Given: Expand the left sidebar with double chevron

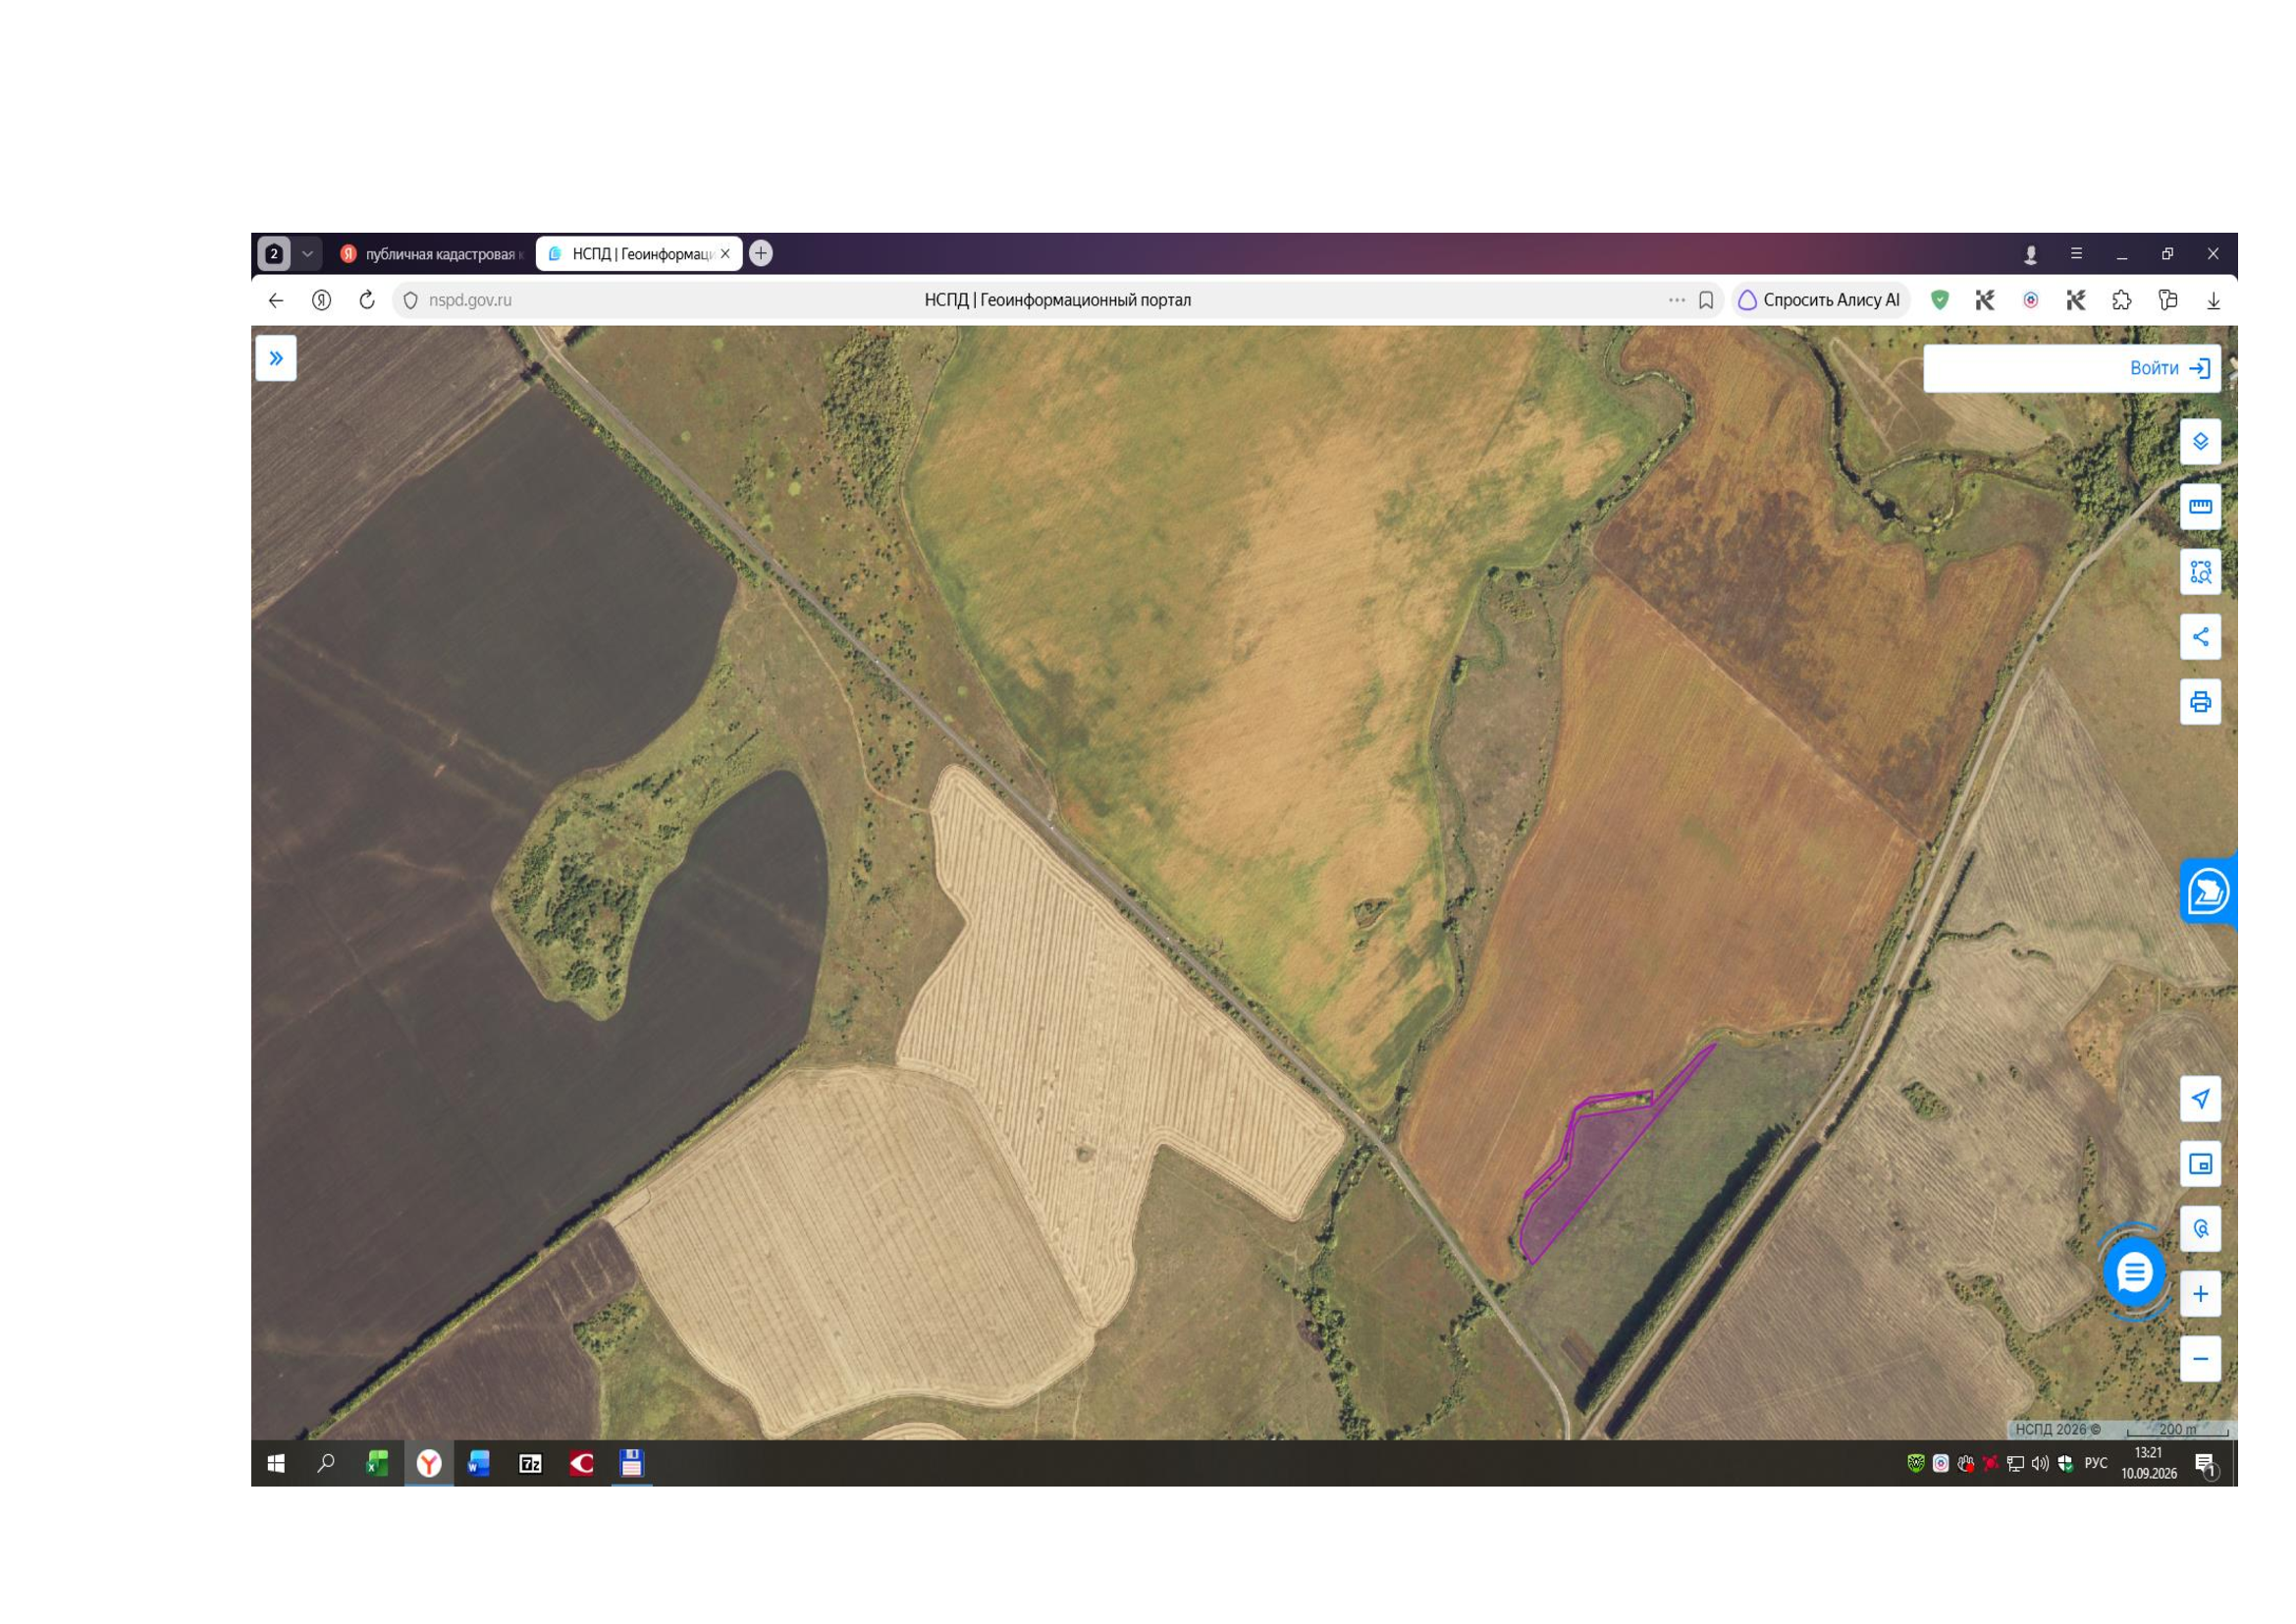Looking at the screenshot, I should 276,358.
